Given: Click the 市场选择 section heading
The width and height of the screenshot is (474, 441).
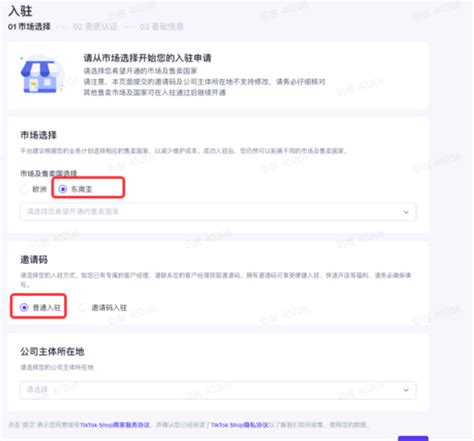Looking at the screenshot, I should (39, 135).
